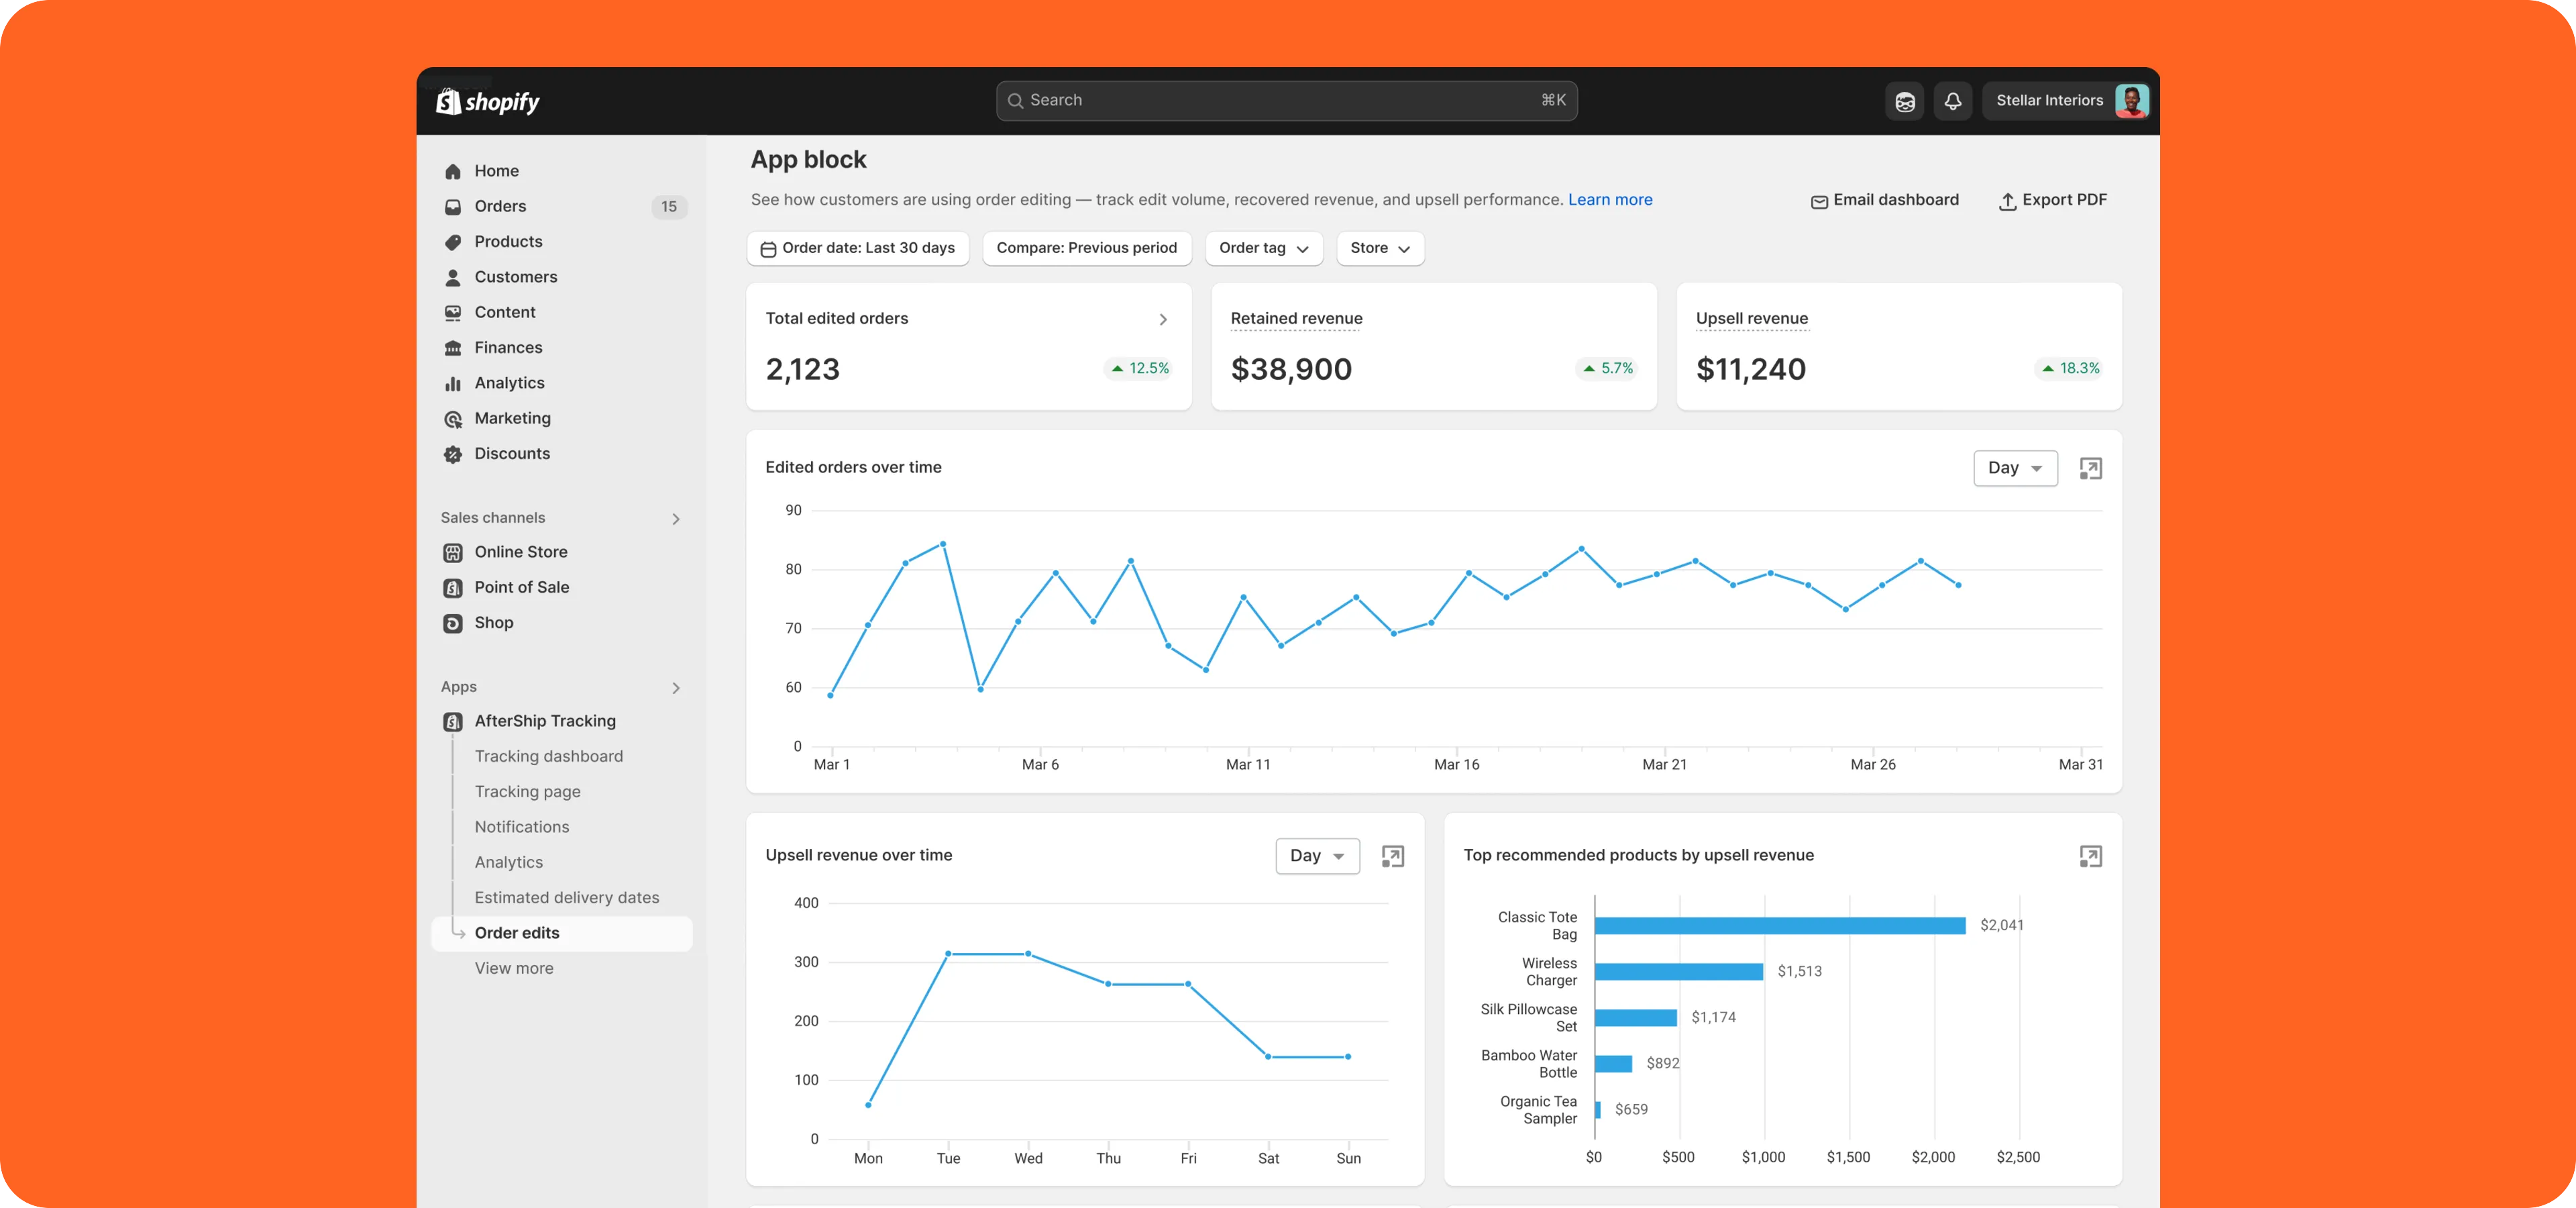
Task: Click the Classic Tote Bag bar
Action: [1780, 926]
